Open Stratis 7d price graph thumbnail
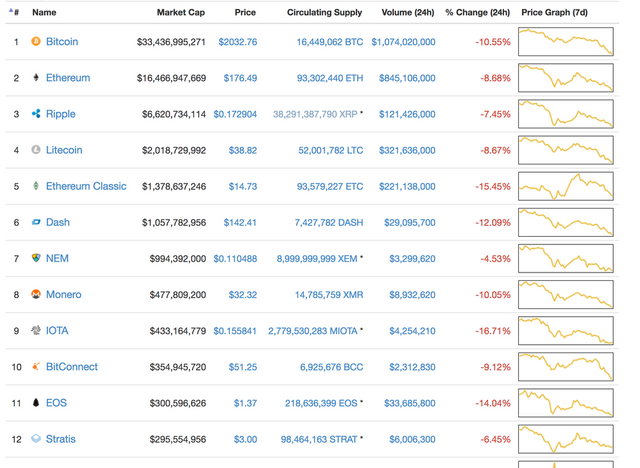Image resolution: width=640 pixels, height=468 pixels. [566, 439]
